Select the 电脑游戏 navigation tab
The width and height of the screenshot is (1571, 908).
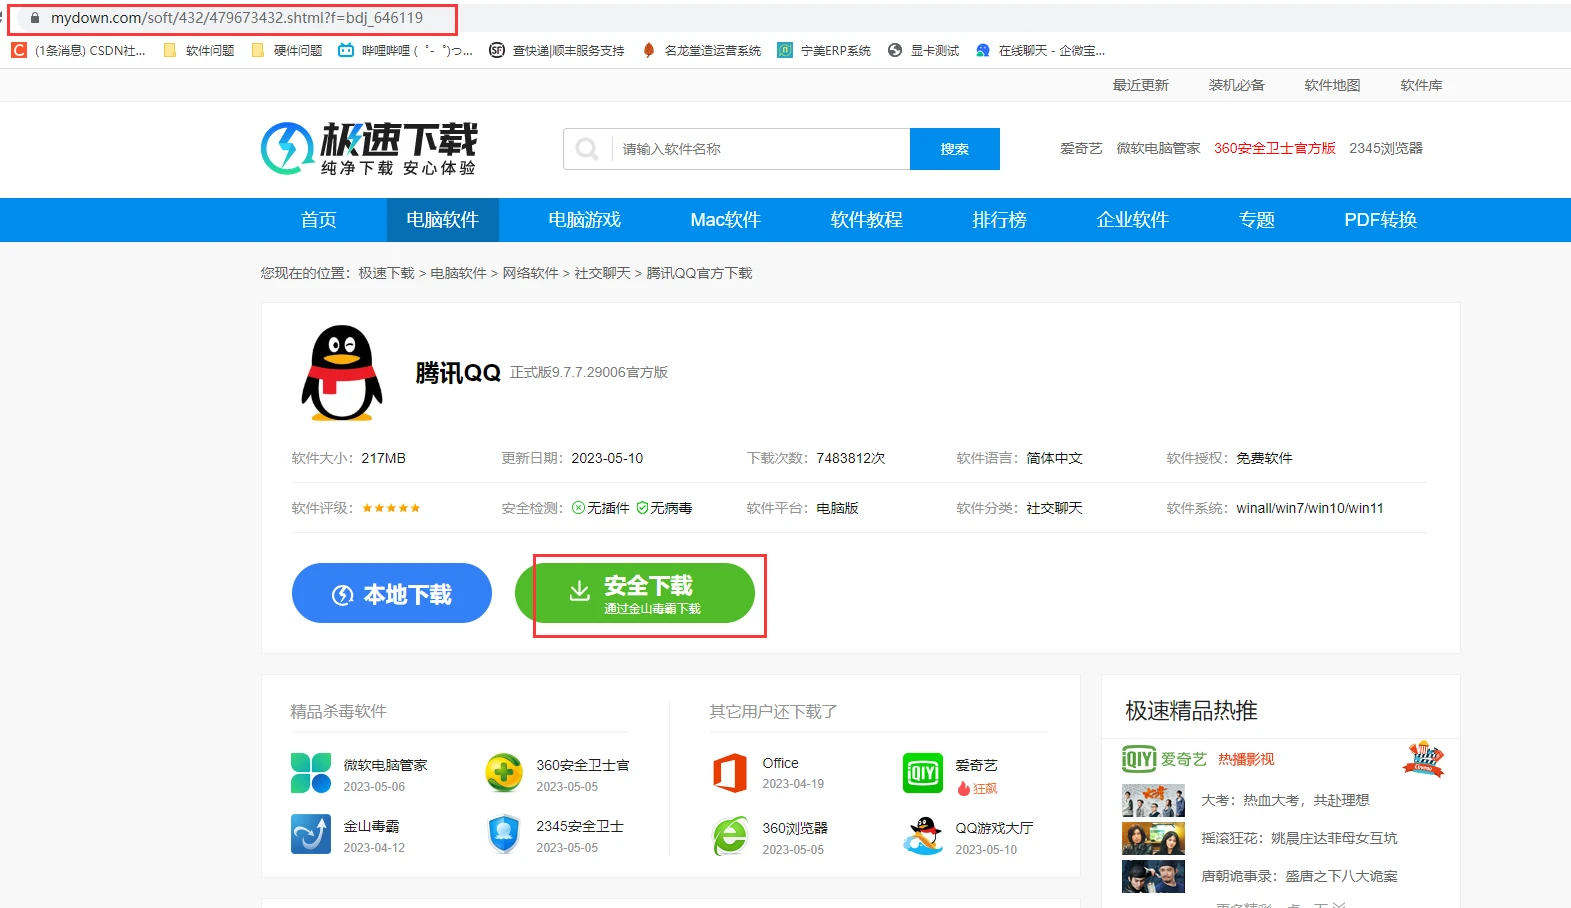(x=584, y=220)
